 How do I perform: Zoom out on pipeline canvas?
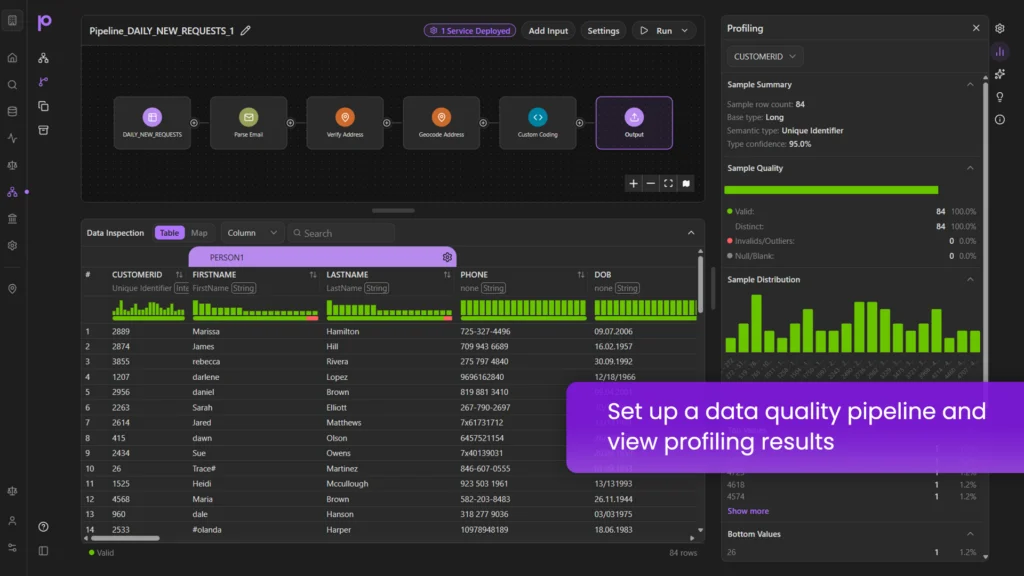[650, 184]
